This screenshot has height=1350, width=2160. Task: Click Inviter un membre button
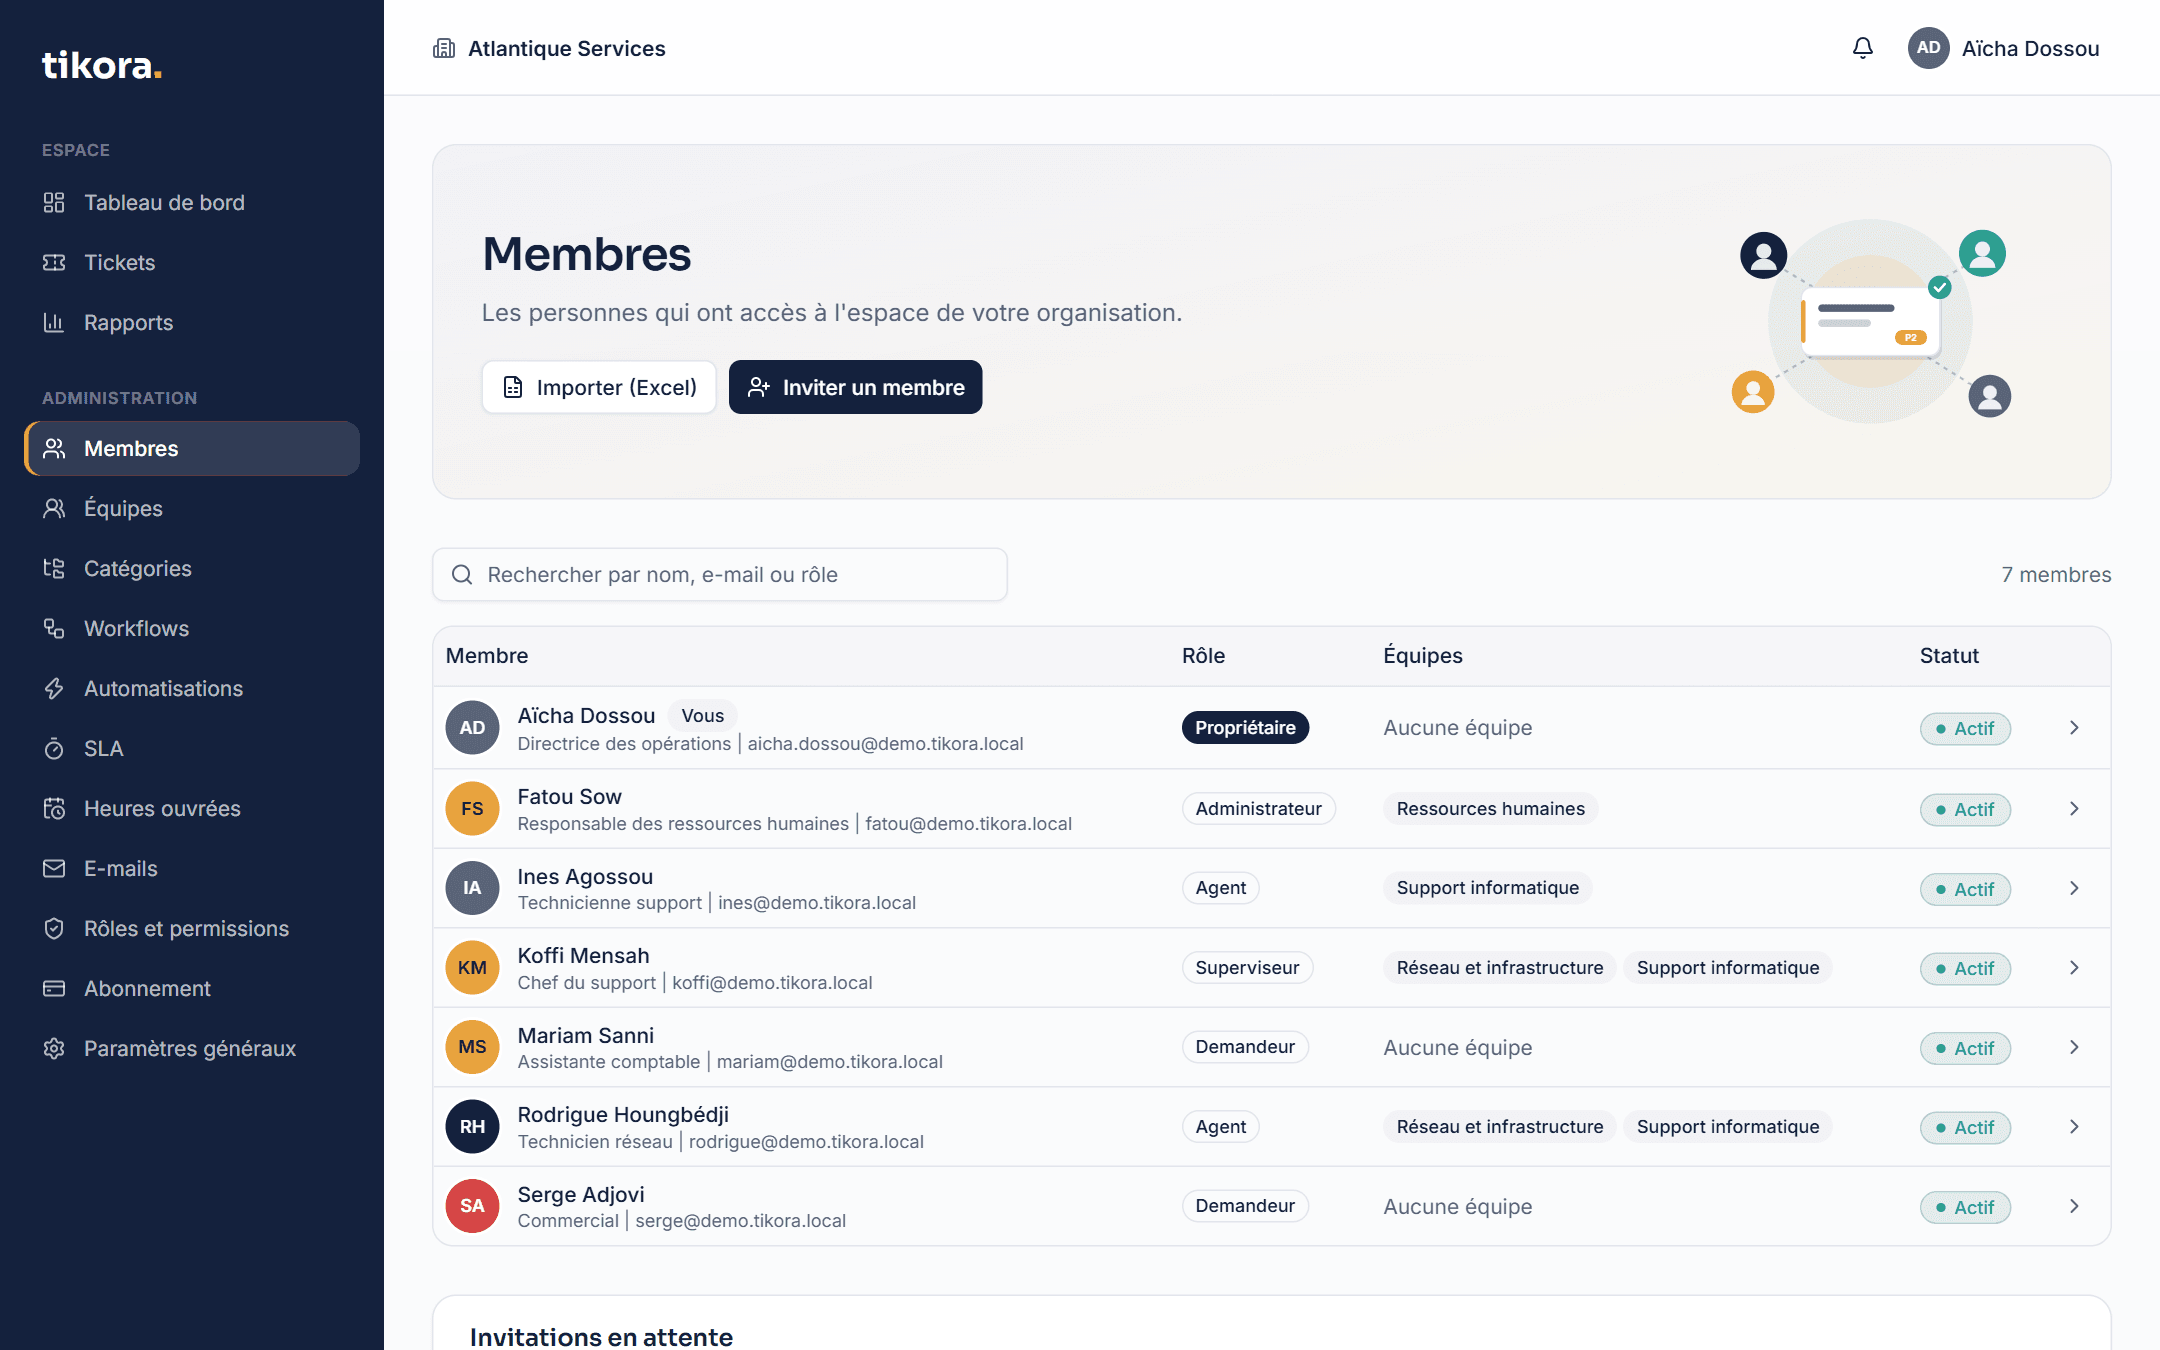855,387
